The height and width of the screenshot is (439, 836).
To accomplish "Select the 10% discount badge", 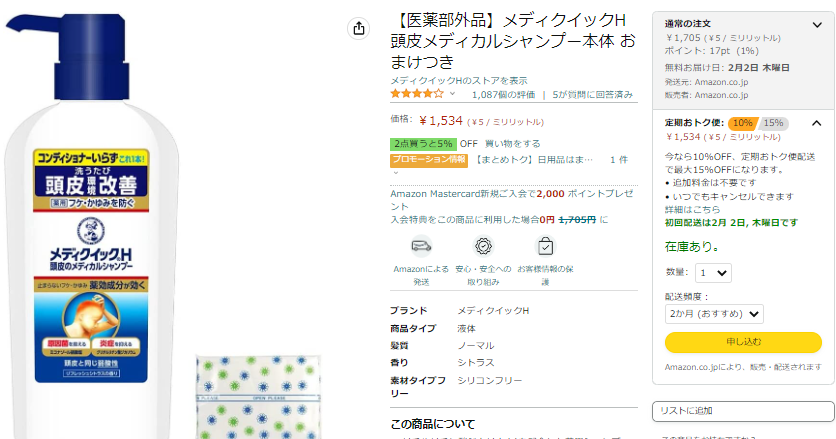I will pyautogui.click(x=742, y=123).
